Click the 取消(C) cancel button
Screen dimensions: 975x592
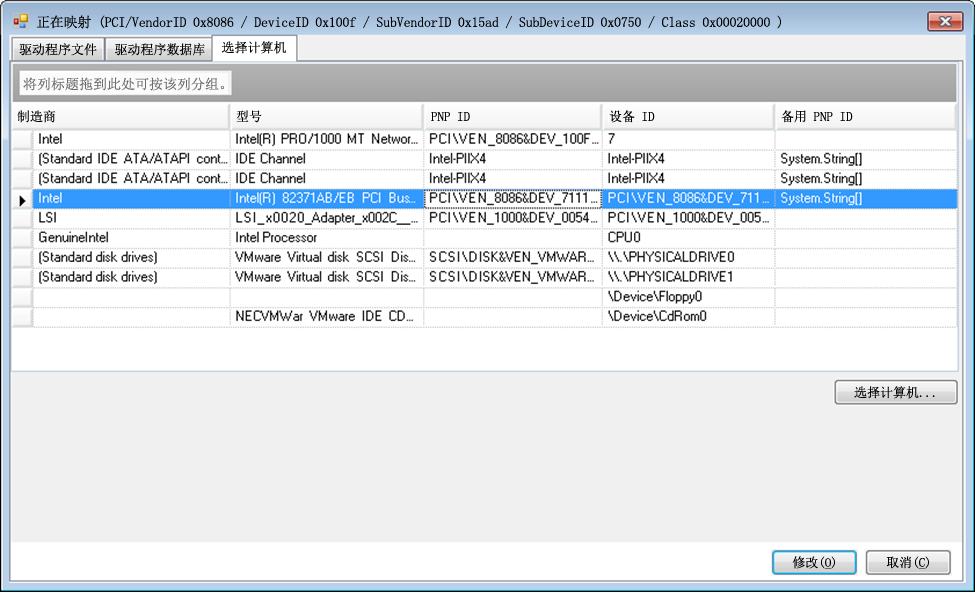click(907, 562)
